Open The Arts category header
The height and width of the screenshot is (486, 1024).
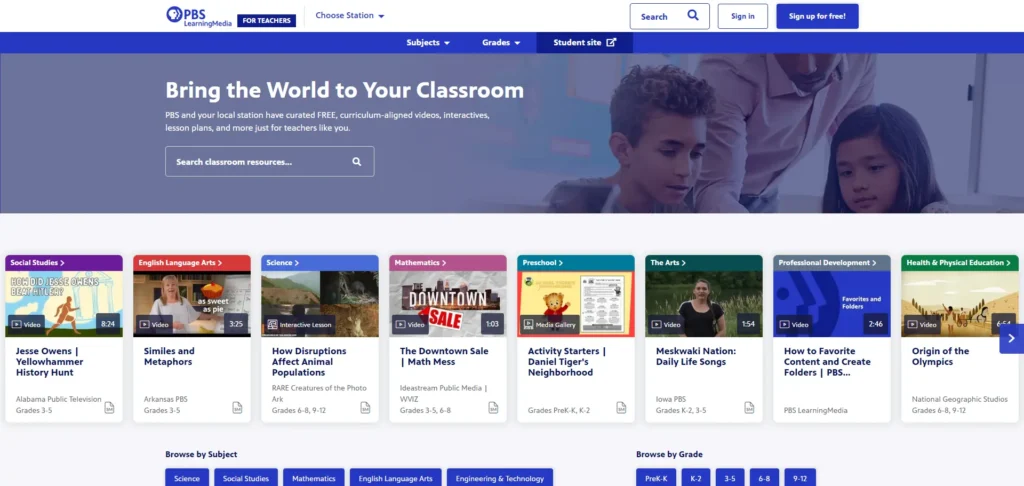(704, 263)
